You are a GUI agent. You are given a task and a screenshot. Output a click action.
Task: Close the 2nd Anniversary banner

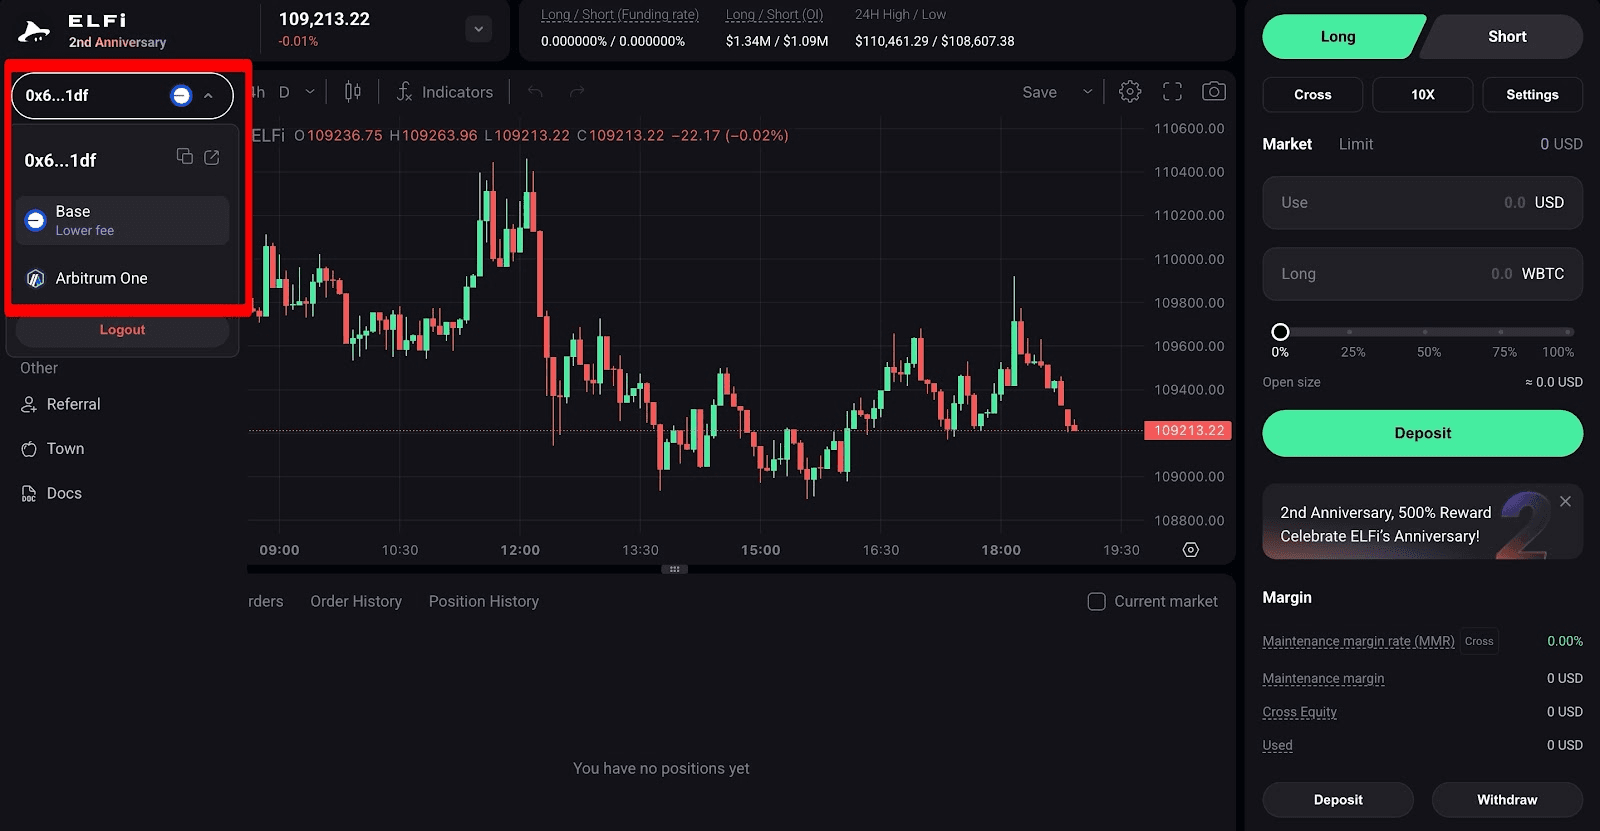click(1565, 502)
